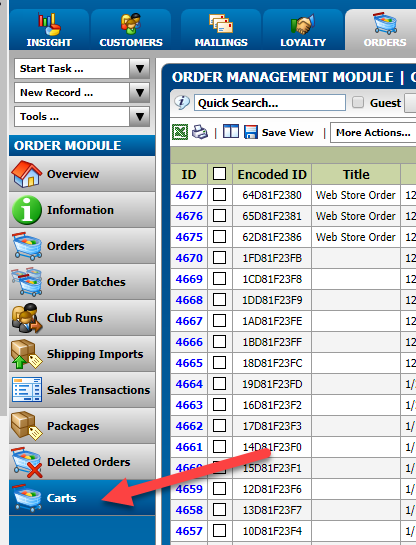Click encoded ID 17D81F23F3

click(x=272, y=426)
